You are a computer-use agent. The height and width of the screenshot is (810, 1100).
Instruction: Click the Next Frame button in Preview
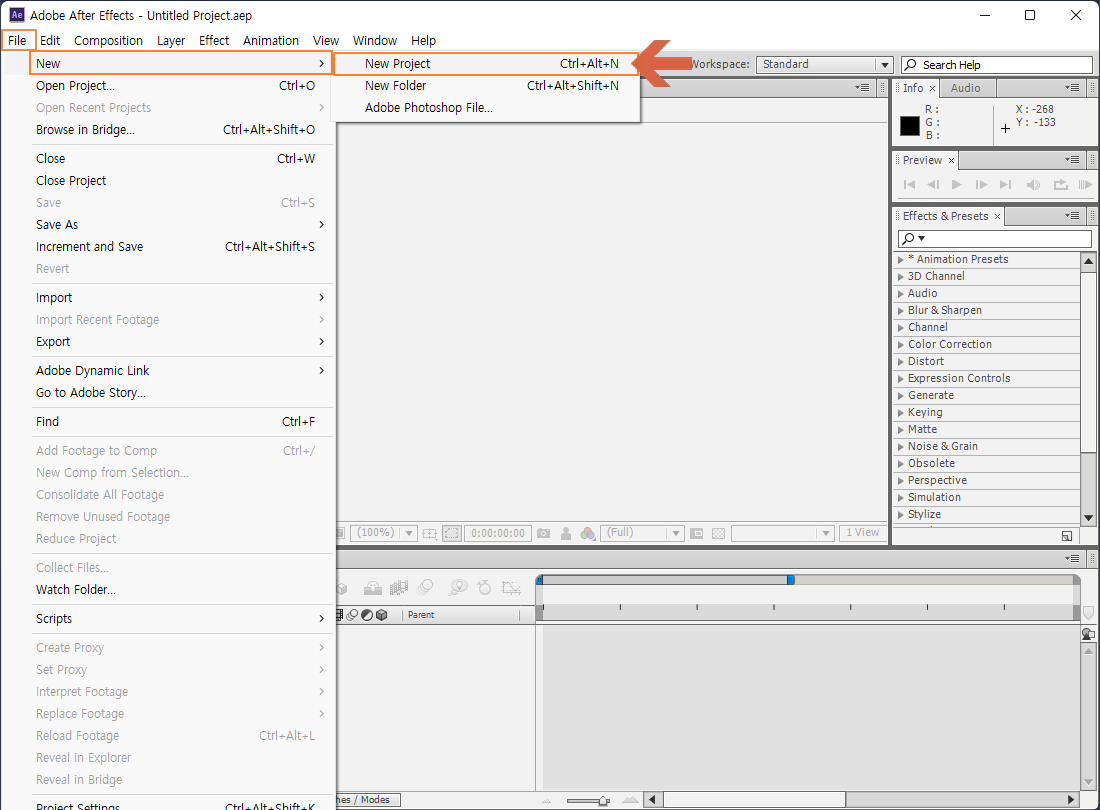(x=981, y=184)
